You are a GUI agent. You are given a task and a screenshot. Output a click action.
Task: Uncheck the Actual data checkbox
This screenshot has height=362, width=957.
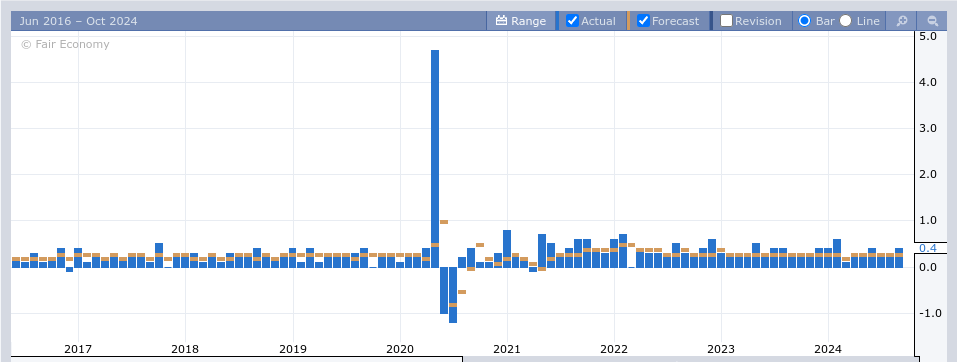[572, 21]
